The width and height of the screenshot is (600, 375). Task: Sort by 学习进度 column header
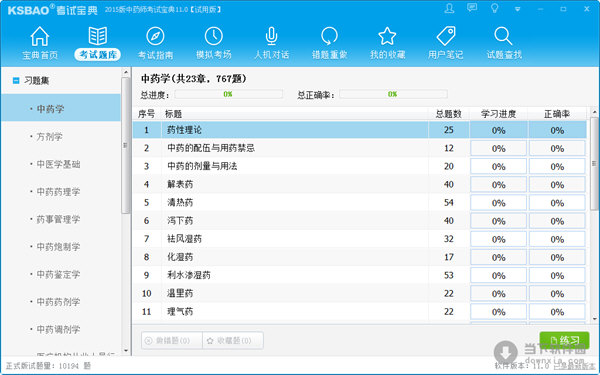click(499, 114)
